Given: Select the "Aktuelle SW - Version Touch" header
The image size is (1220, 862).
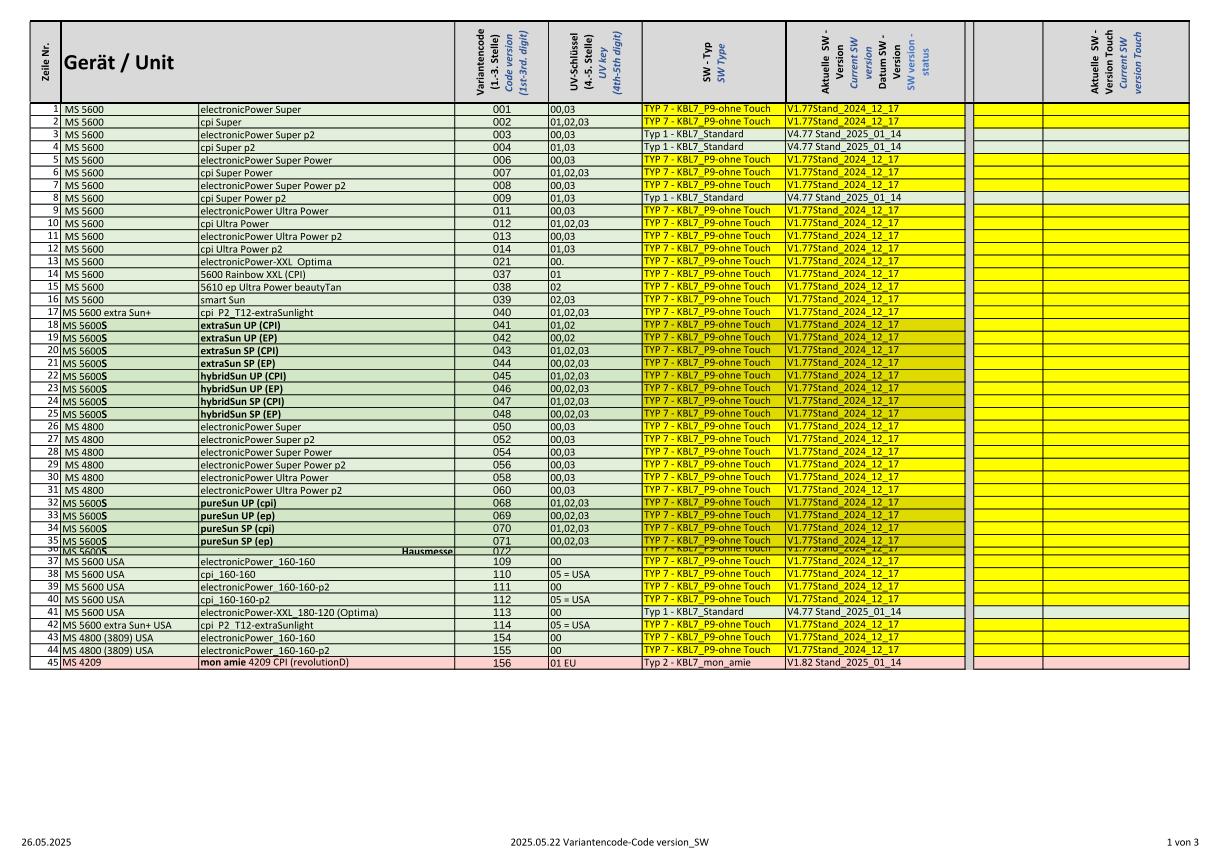Looking at the screenshot, I should point(1116,62).
